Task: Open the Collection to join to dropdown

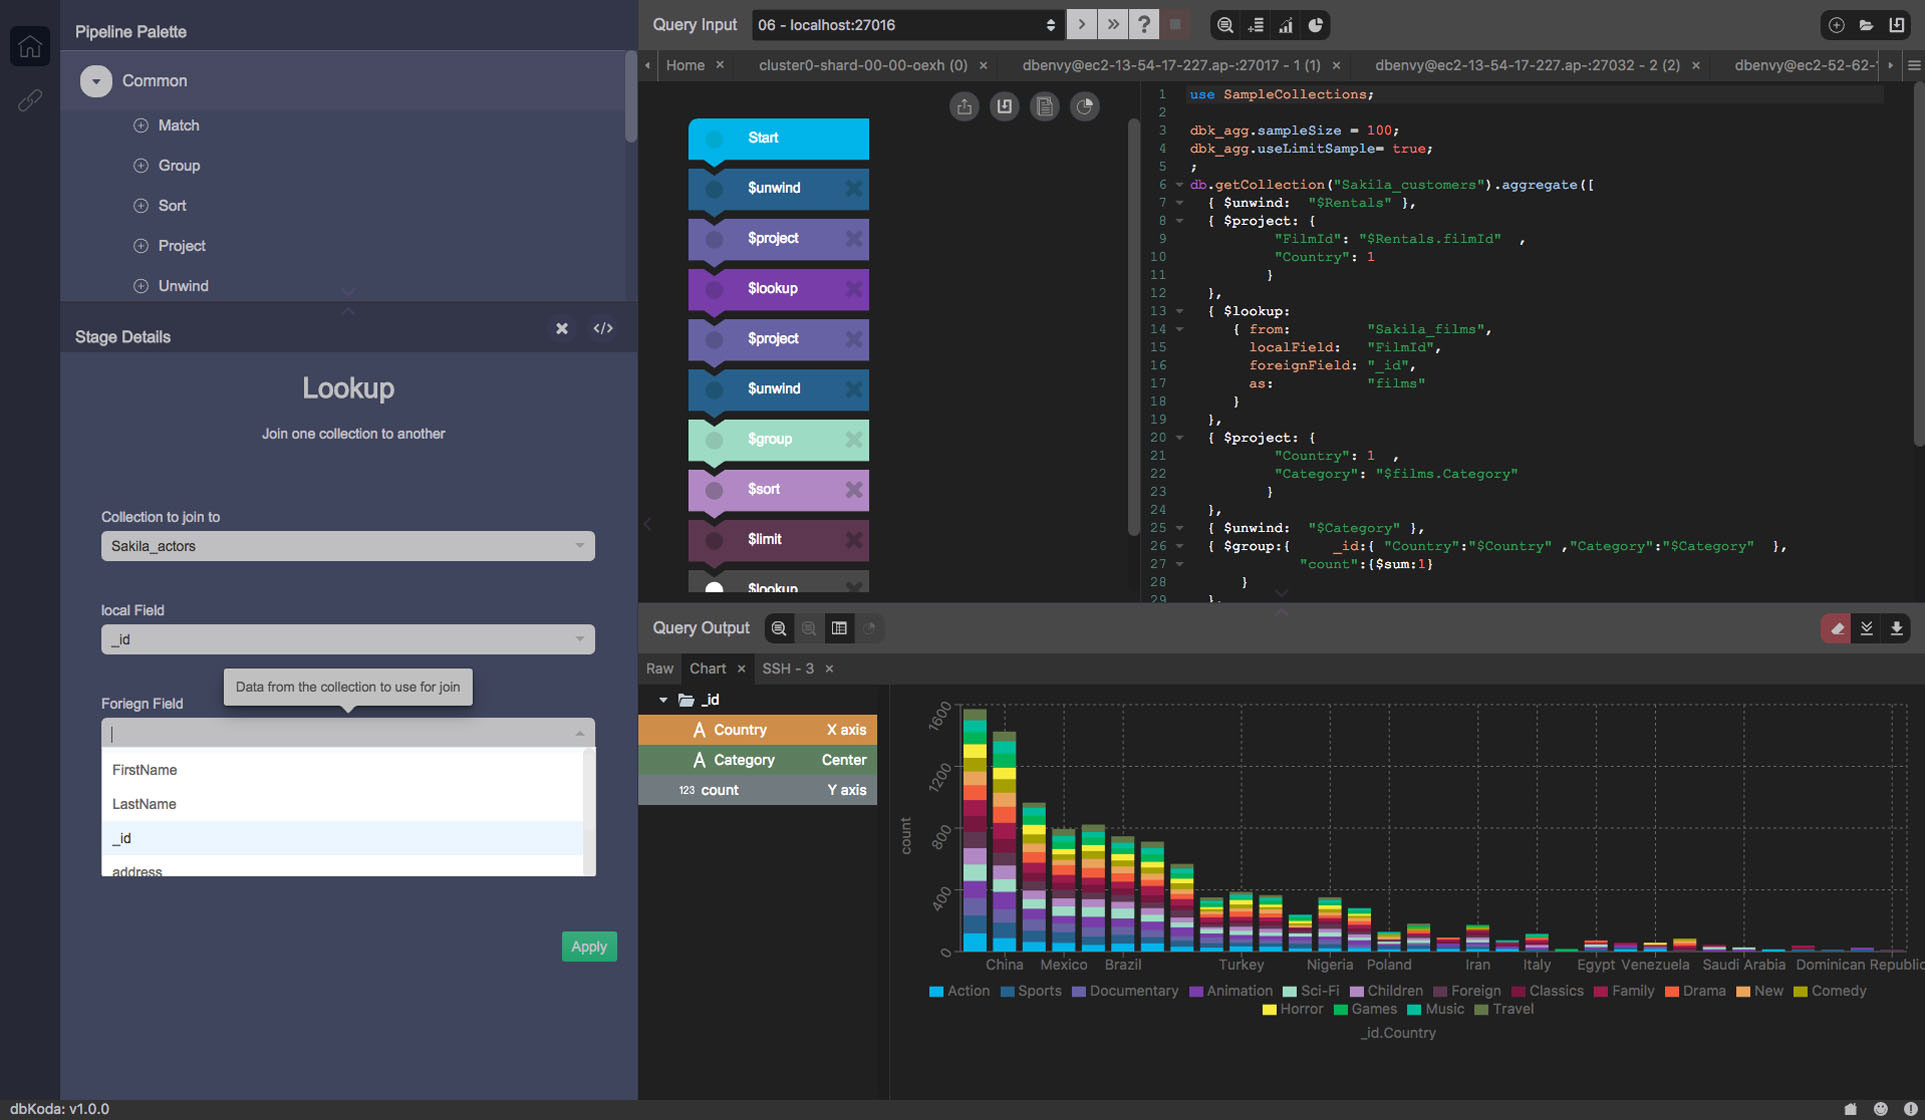Action: (x=347, y=546)
